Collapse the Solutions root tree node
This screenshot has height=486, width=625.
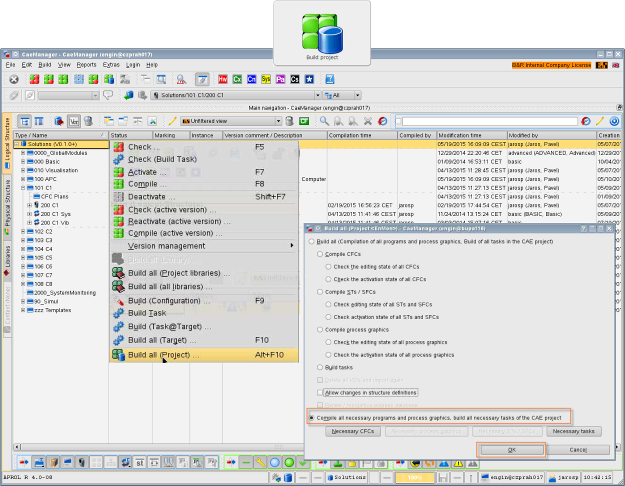(17, 144)
